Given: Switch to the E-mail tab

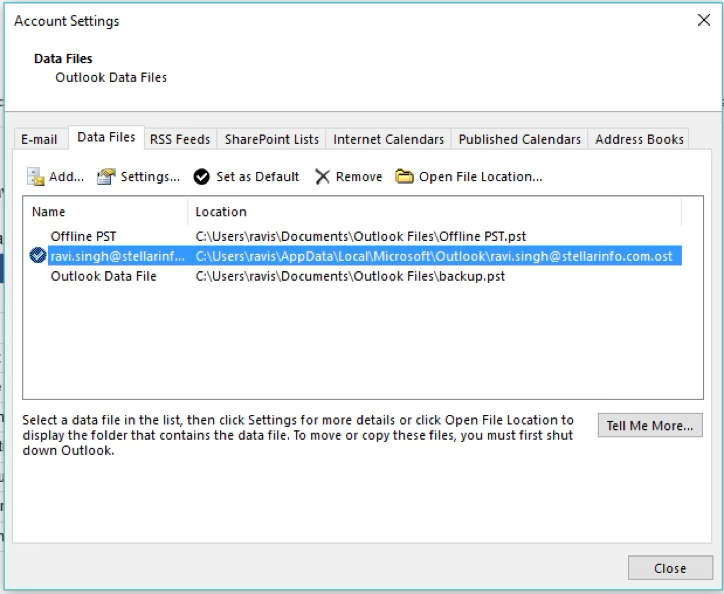Looking at the screenshot, I should click(x=39, y=139).
